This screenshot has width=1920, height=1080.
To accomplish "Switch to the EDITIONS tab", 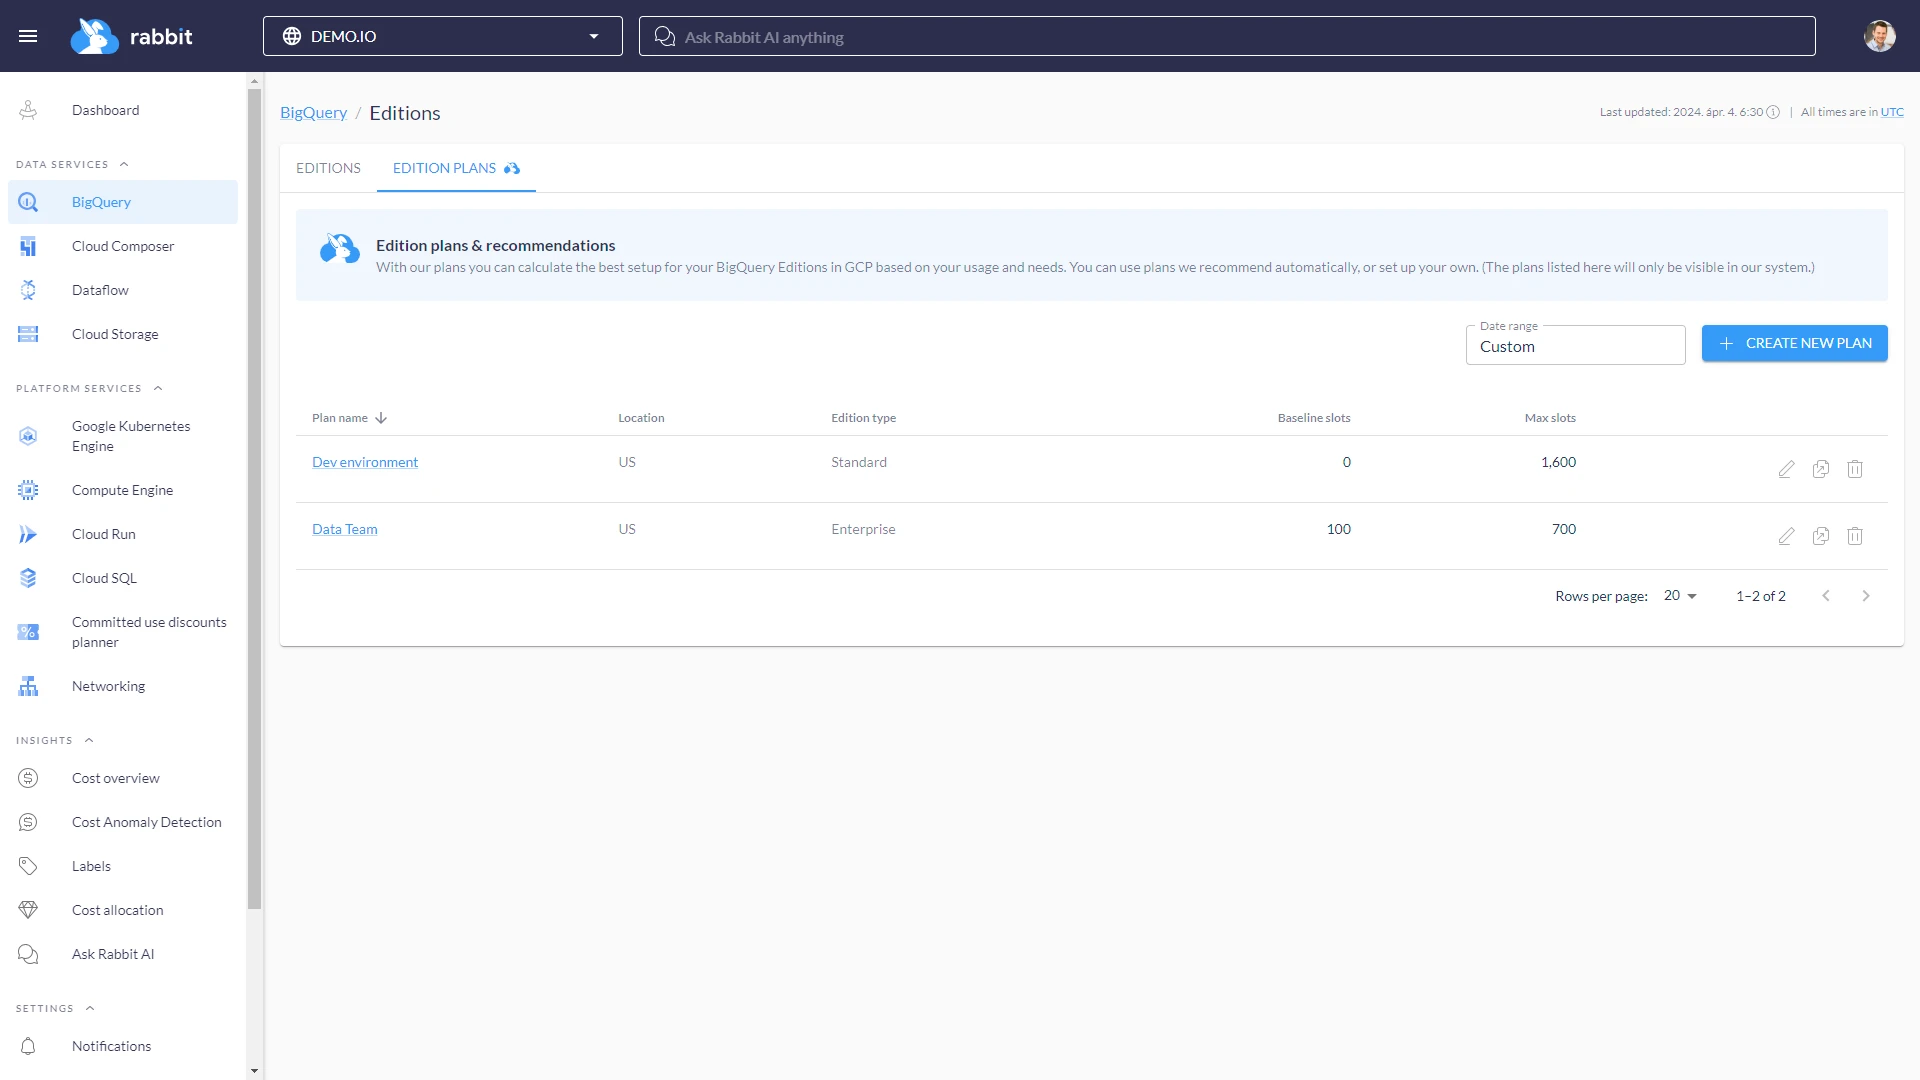I will point(328,168).
